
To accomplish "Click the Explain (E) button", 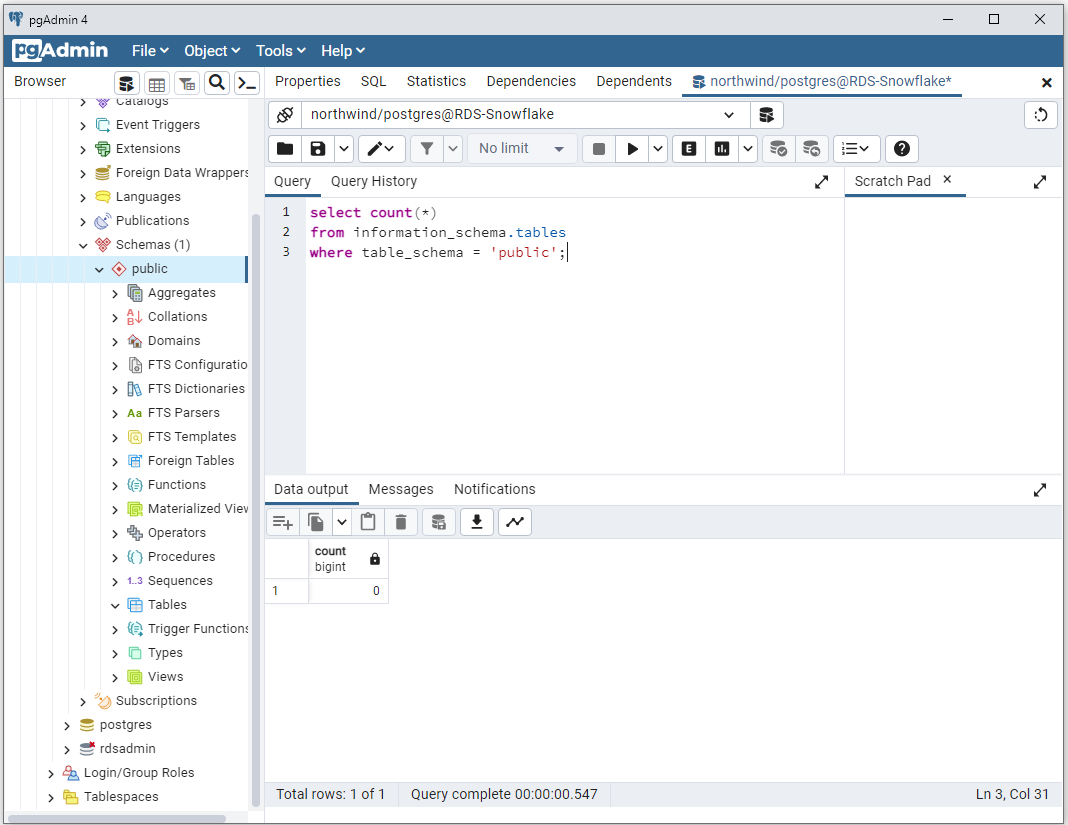I will (x=689, y=149).
